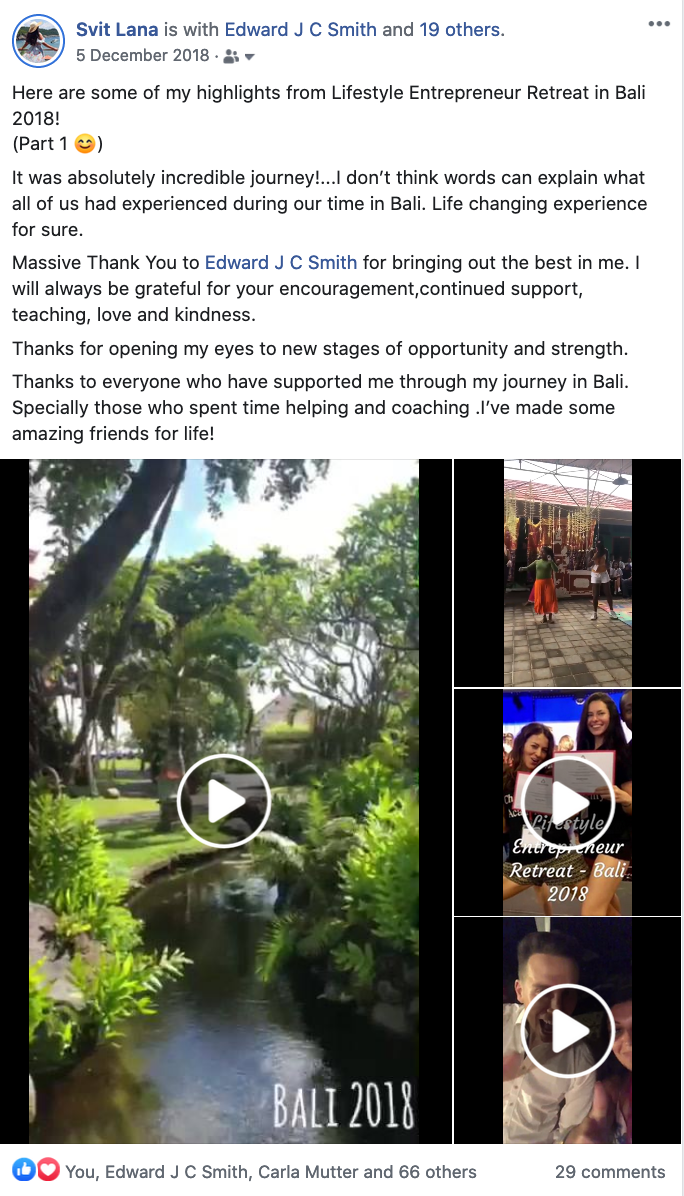Play the large Bali 2018 garden video
This screenshot has height=1196, width=684.
[x=223, y=801]
